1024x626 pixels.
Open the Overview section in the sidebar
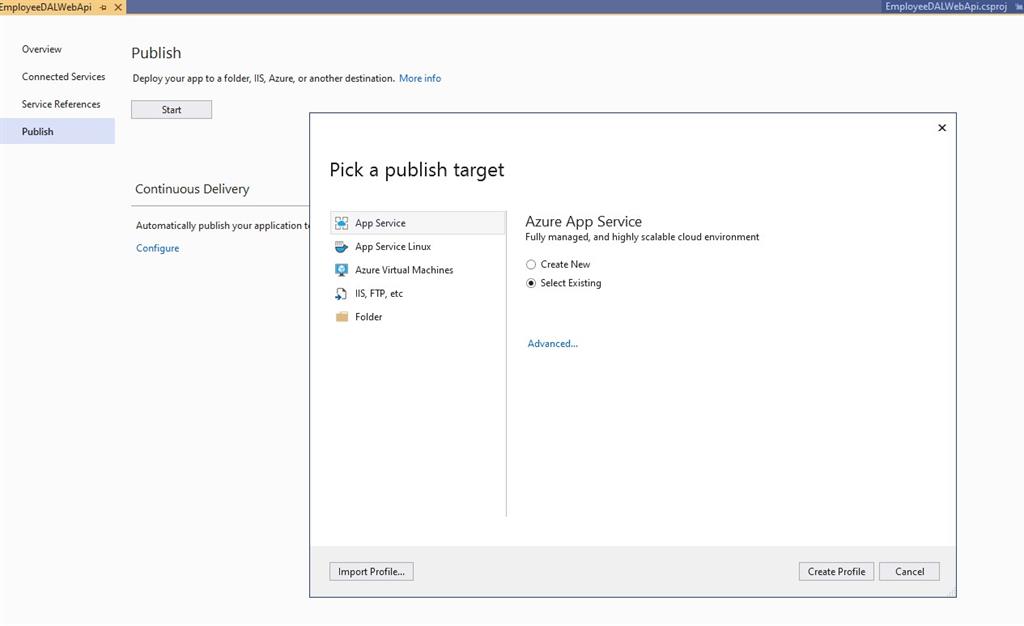coord(42,49)
